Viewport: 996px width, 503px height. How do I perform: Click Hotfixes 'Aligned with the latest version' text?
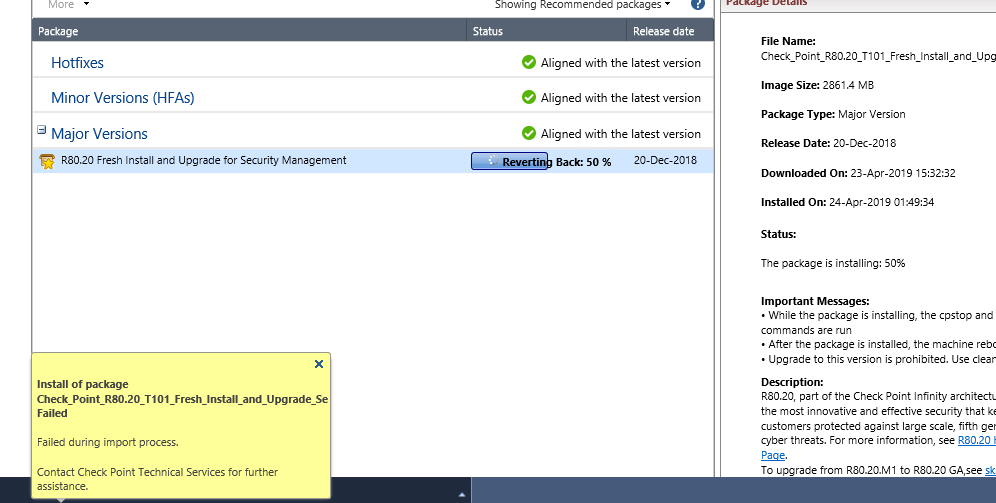[x=621, y=63]
